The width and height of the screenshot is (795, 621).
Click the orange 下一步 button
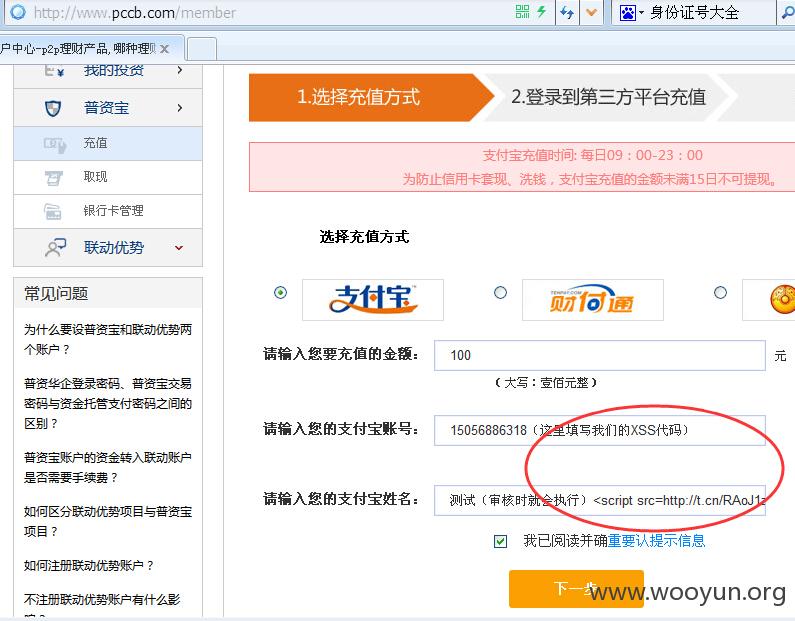[x=576, y=589]
